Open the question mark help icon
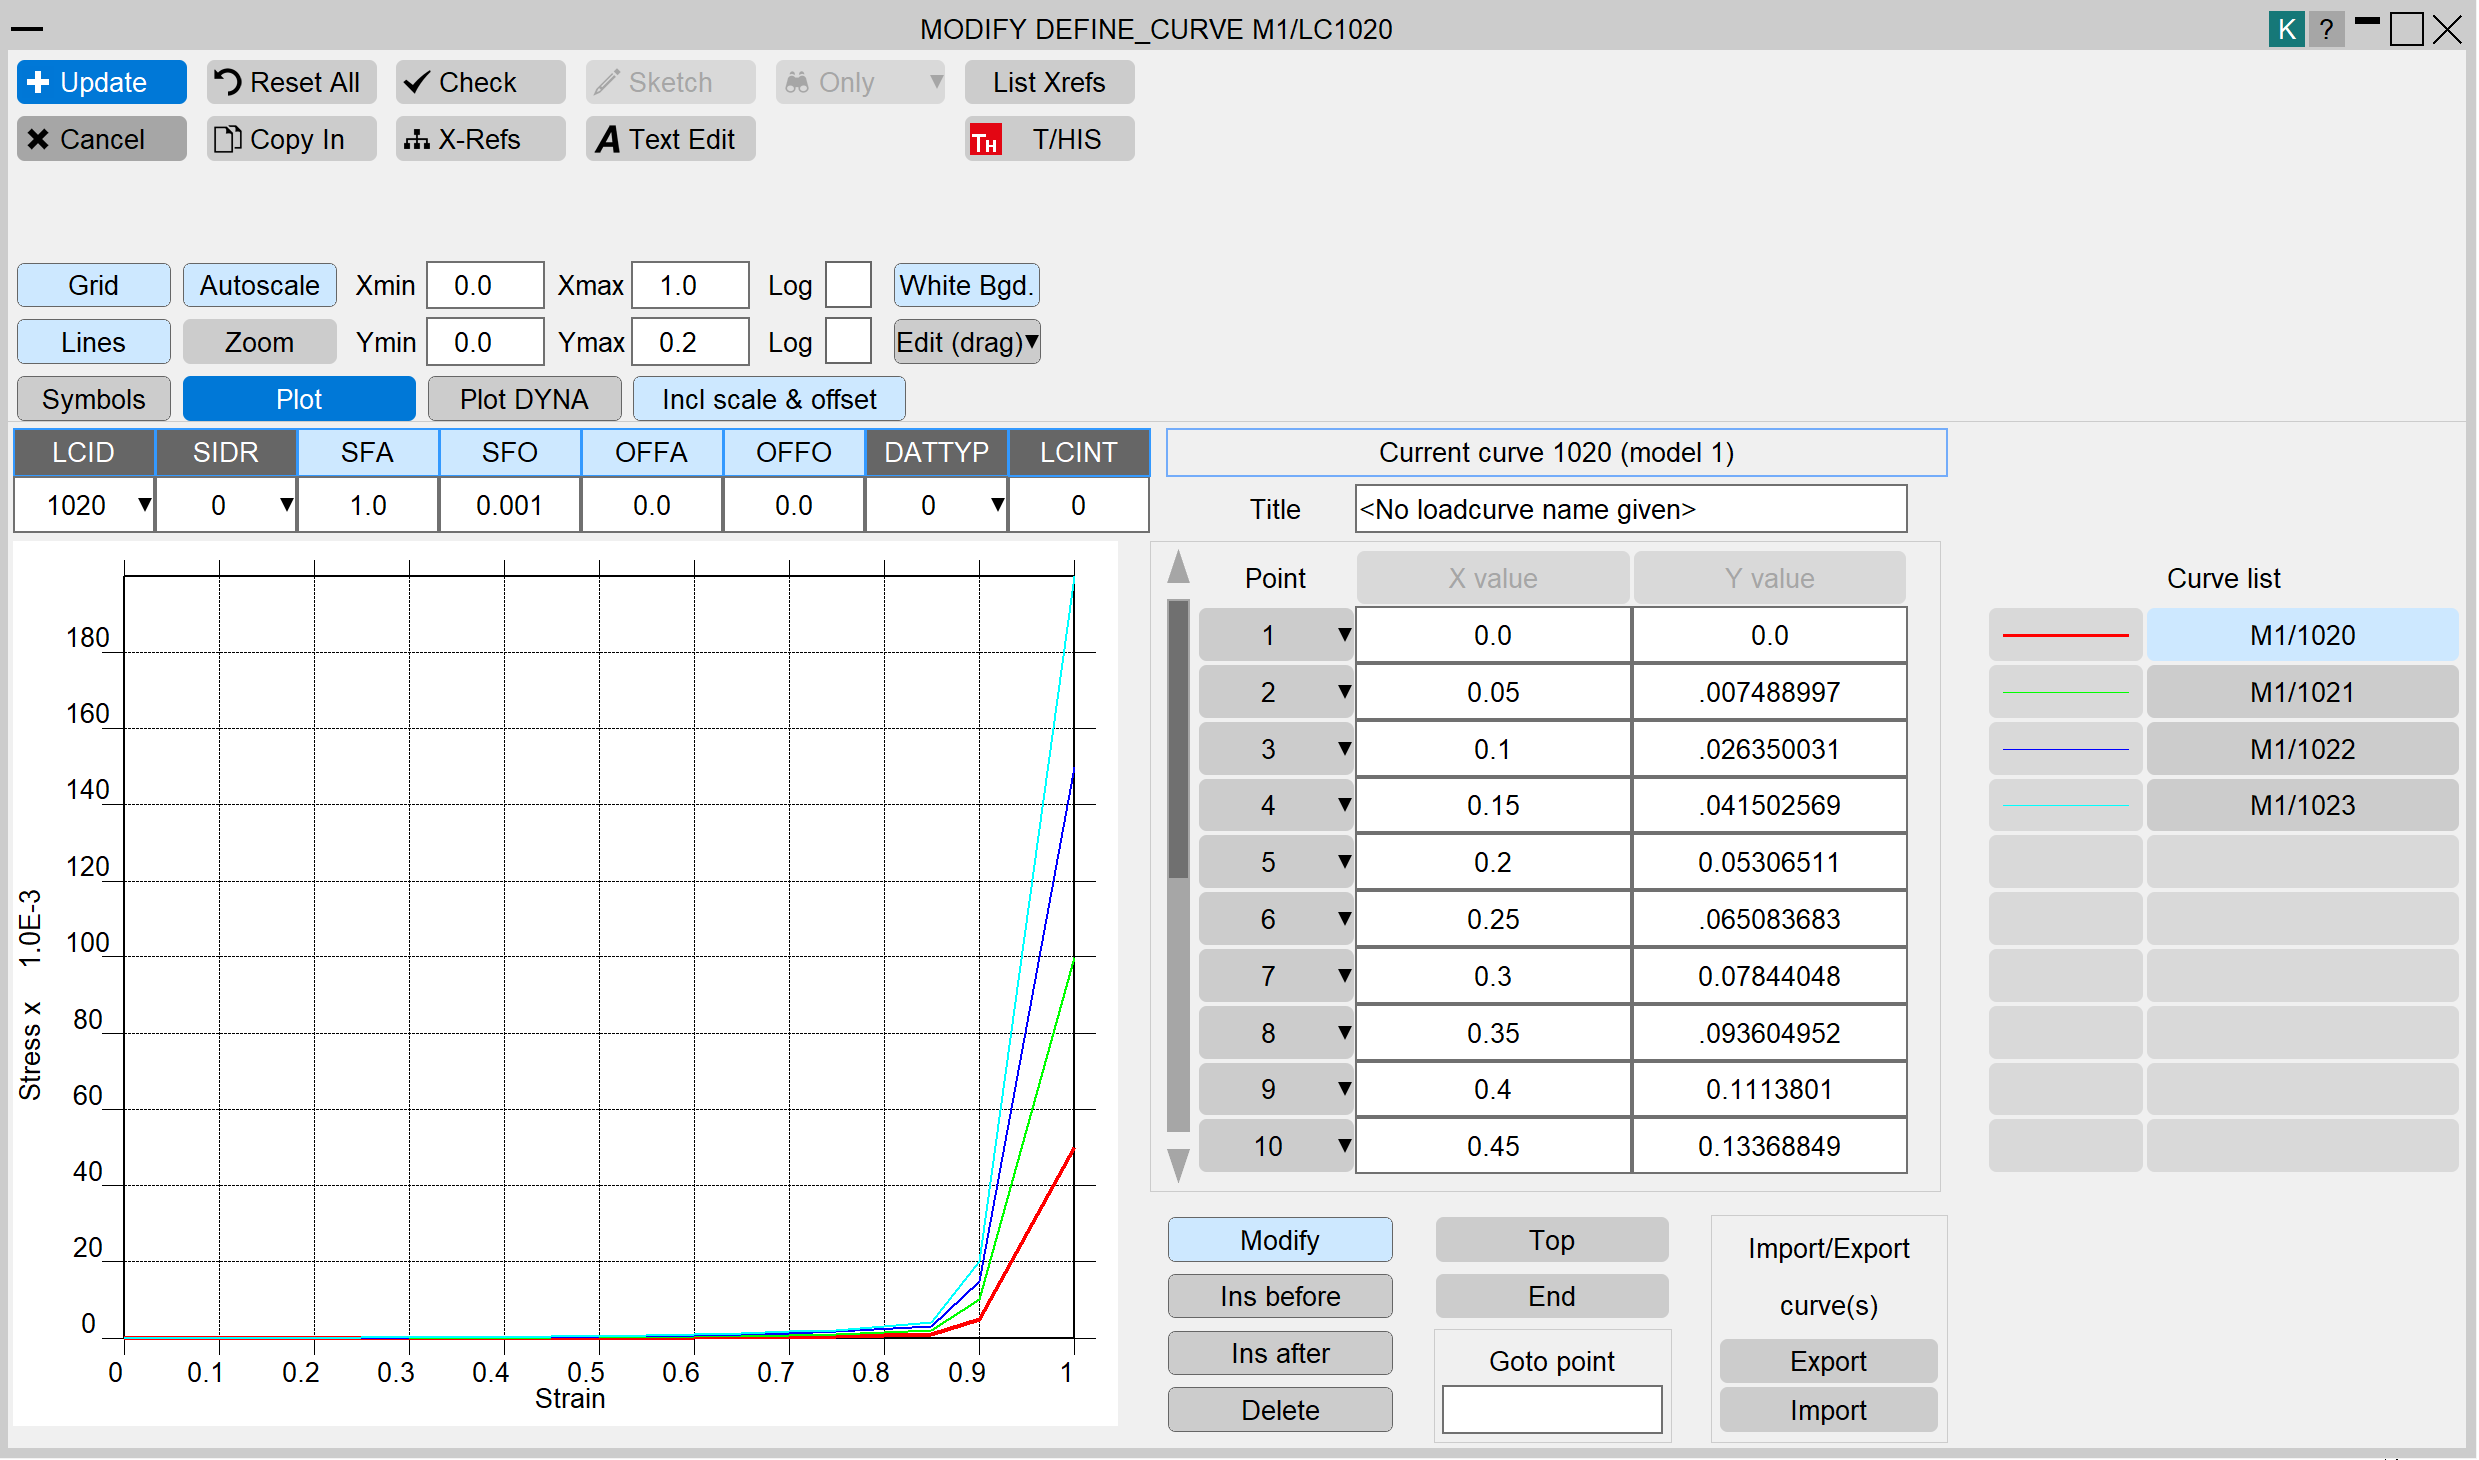 pos(2327,29)
